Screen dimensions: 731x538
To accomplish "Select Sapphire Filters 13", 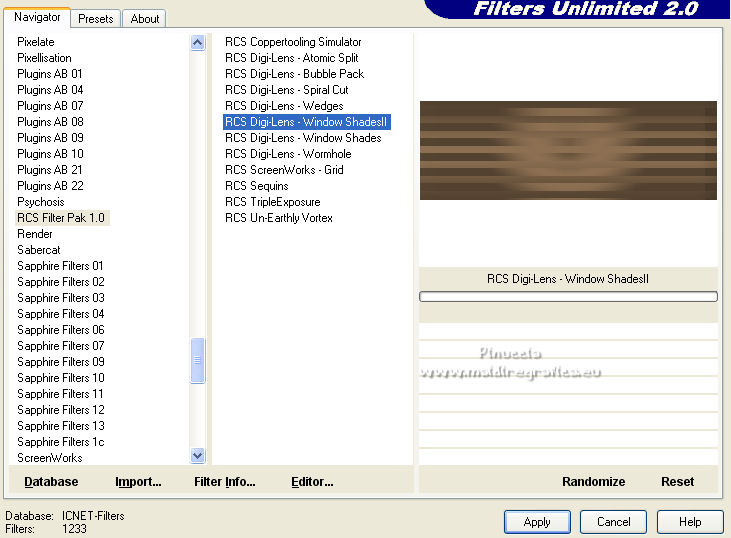I will 61,426.
